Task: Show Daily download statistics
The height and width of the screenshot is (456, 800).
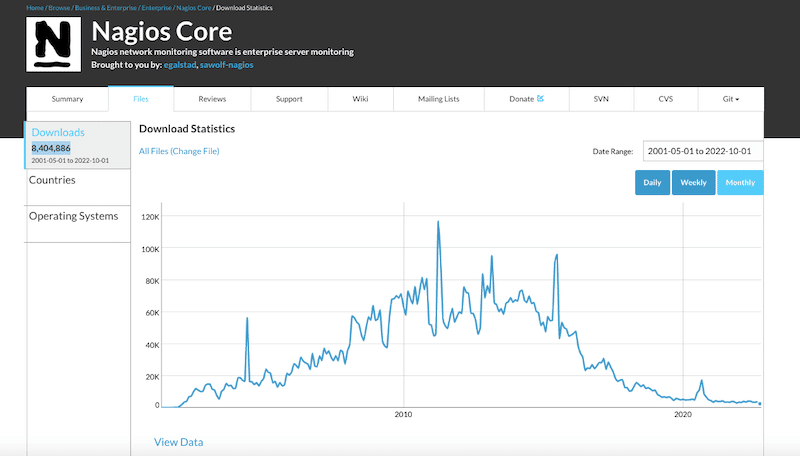Action: tap(651, 183)
